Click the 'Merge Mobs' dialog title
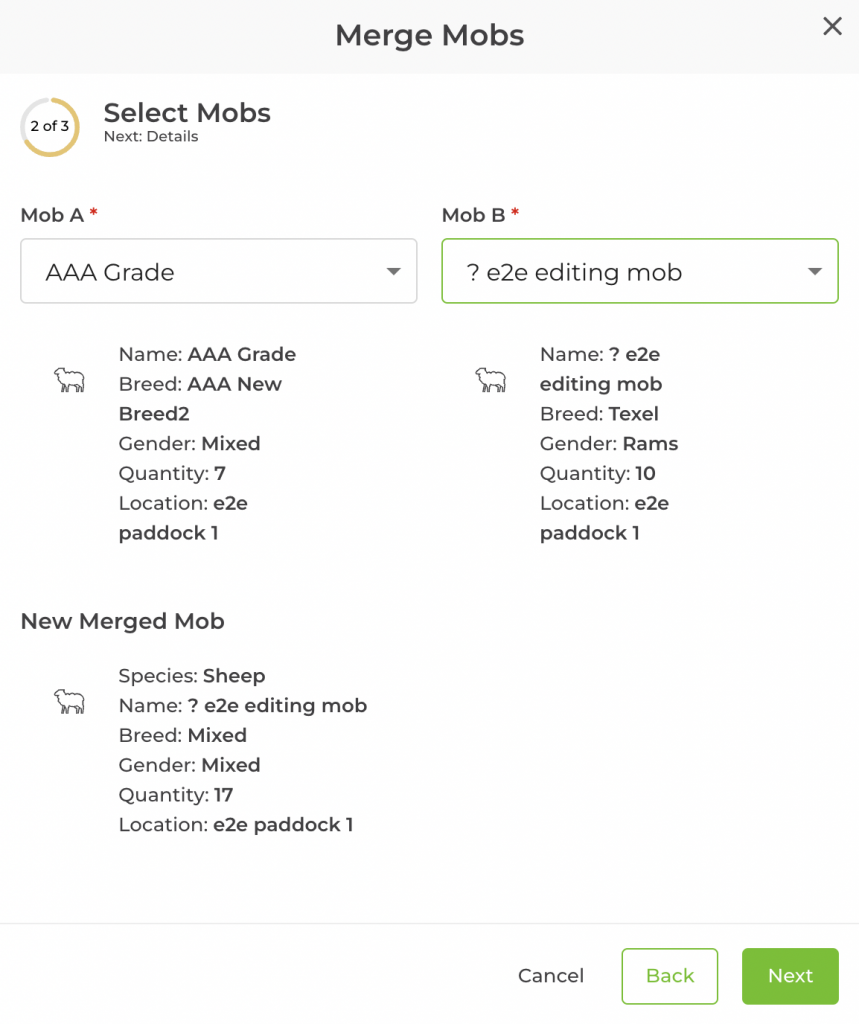This screenshot has height=1024, width=859. [429, 36]
